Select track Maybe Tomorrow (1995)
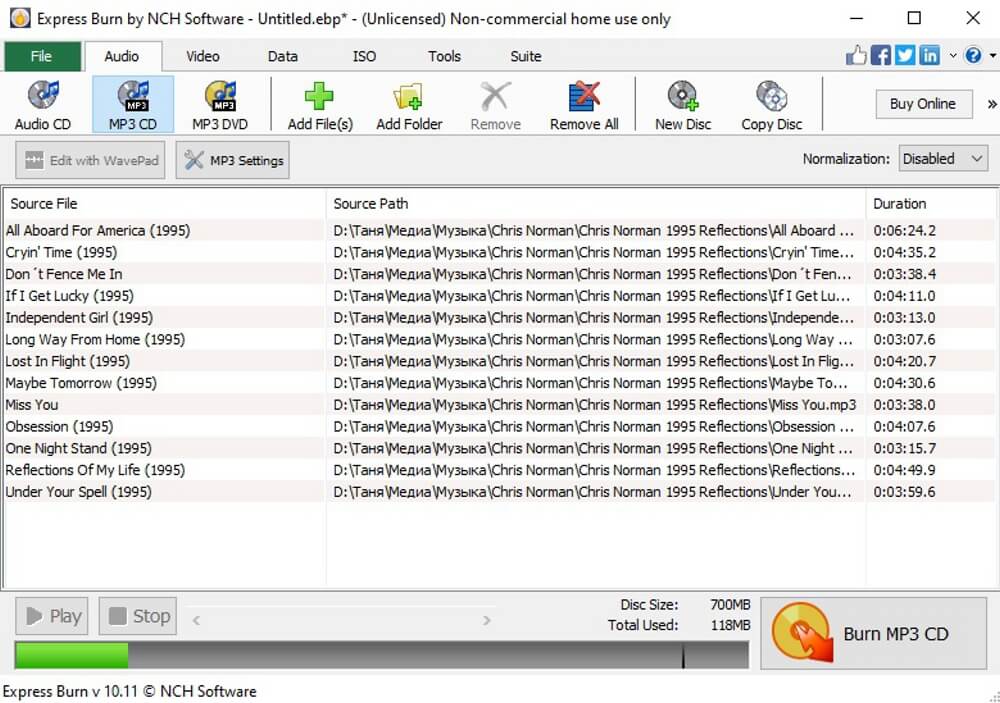Screen dimensions: 1000x703 coord(81,383)
